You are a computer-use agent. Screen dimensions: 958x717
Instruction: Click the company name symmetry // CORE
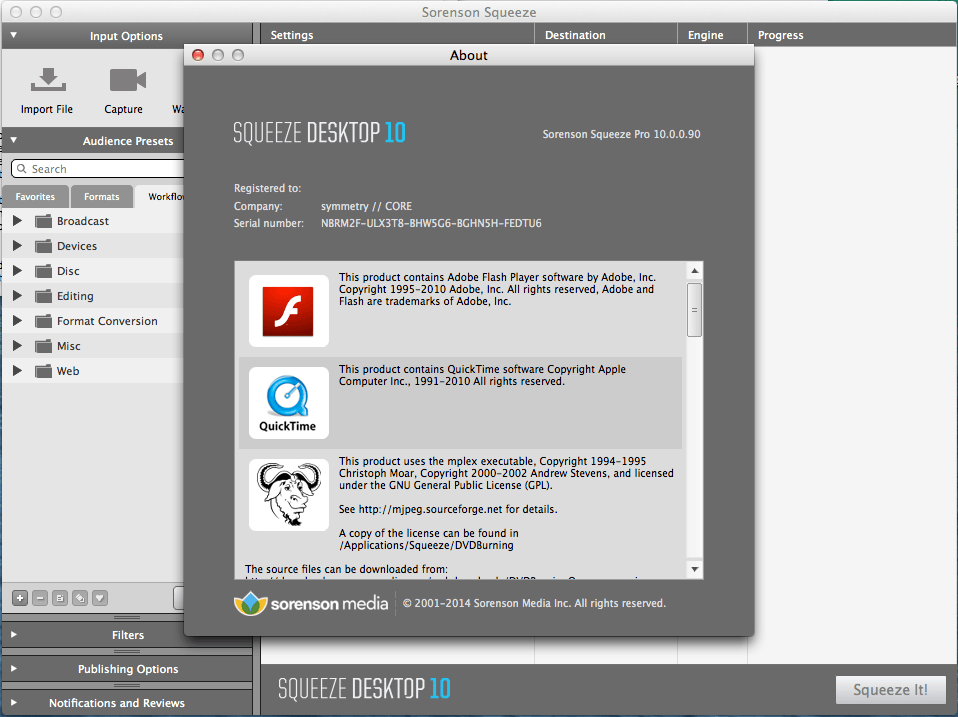366,206
